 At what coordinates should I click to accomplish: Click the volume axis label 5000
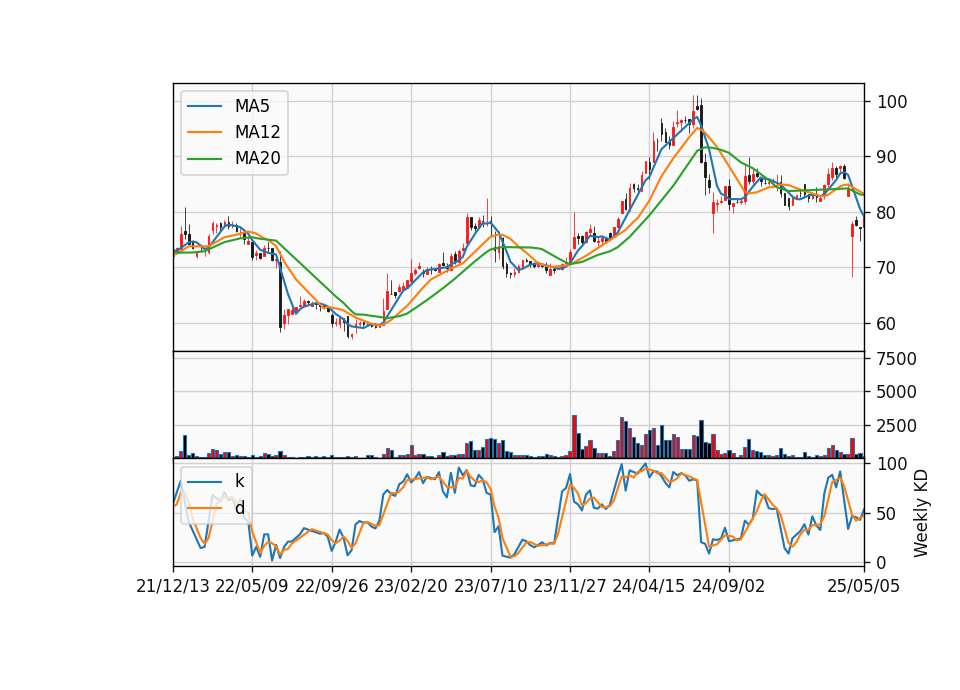pyautogui.click(x=897, y=392)
